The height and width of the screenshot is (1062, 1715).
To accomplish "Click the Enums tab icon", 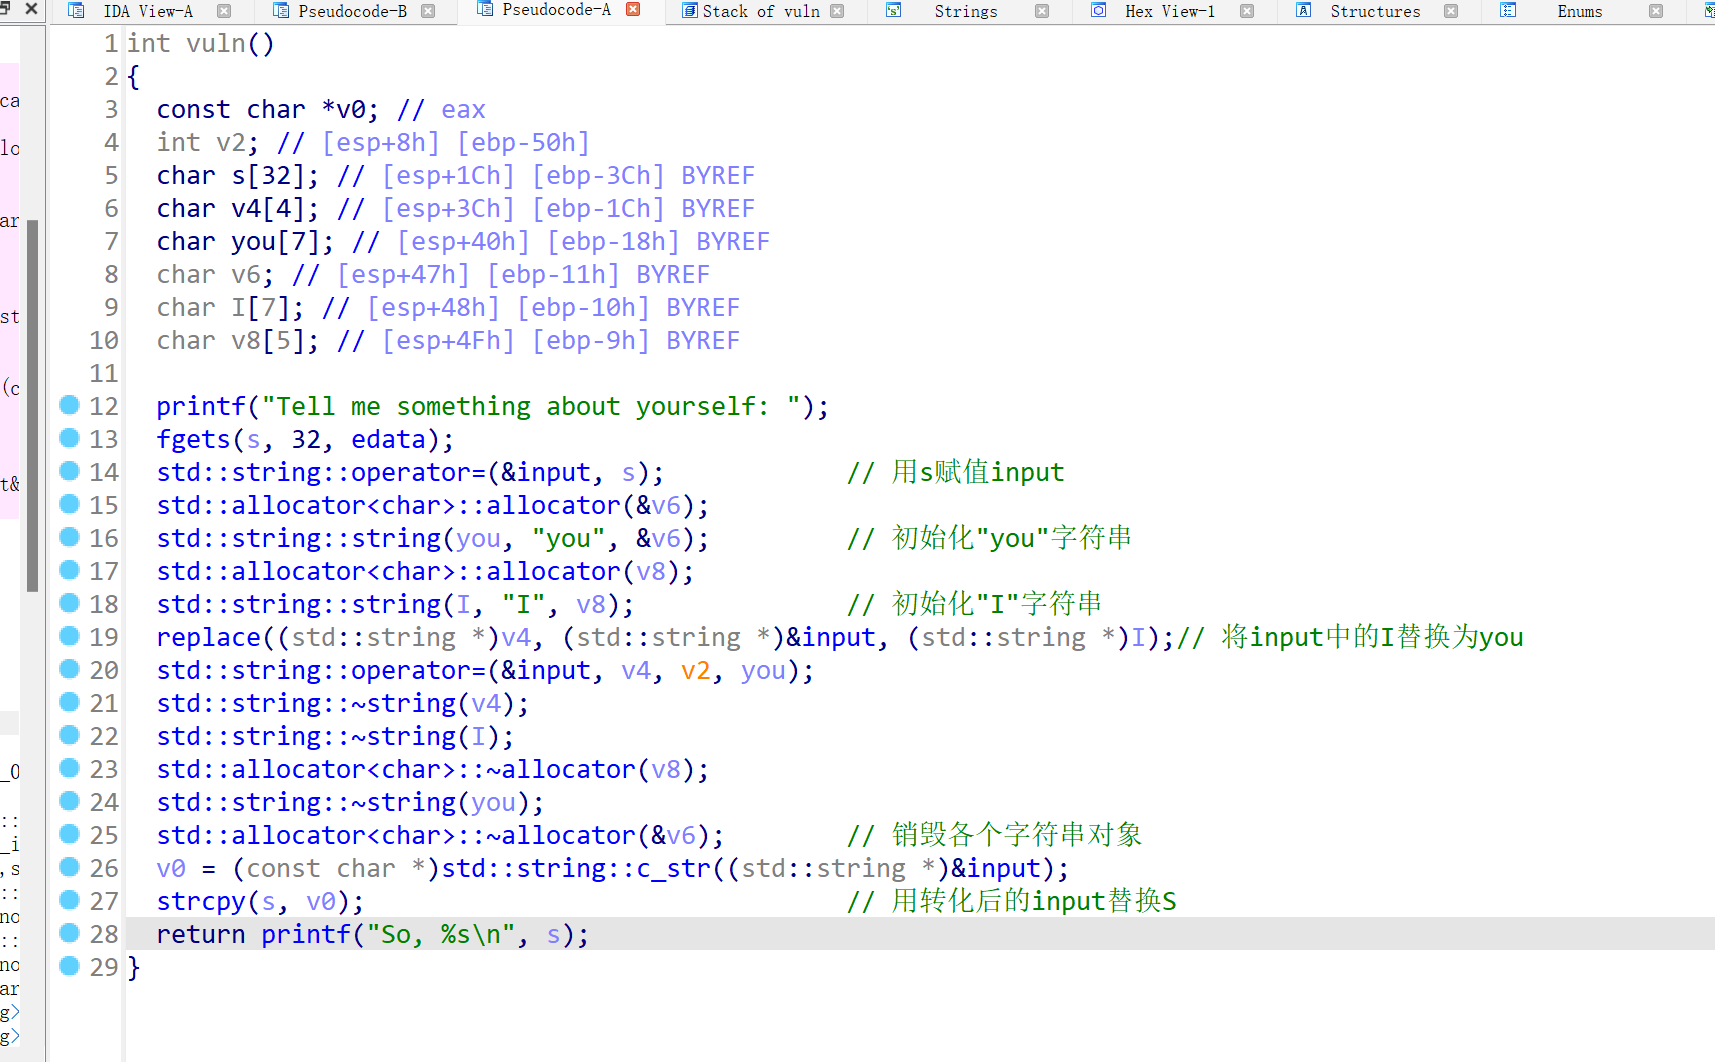I will [1508, 11].
